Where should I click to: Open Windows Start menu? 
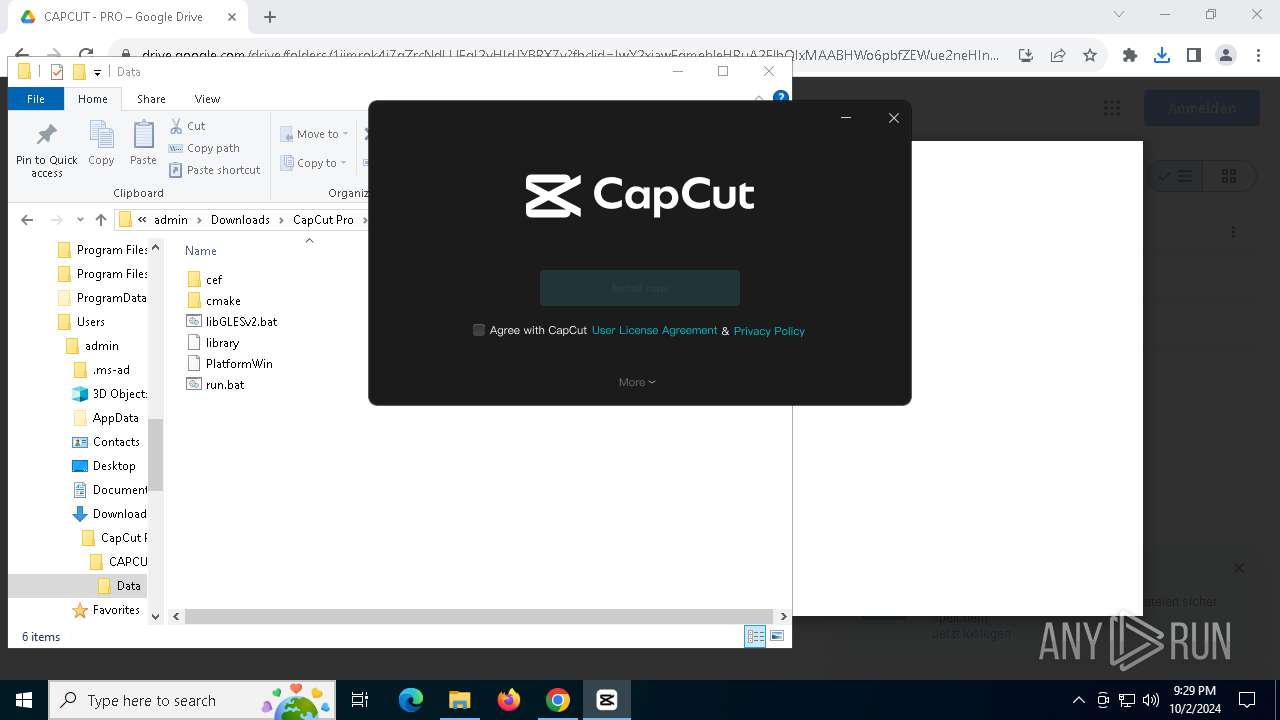(x=24, y=700)
